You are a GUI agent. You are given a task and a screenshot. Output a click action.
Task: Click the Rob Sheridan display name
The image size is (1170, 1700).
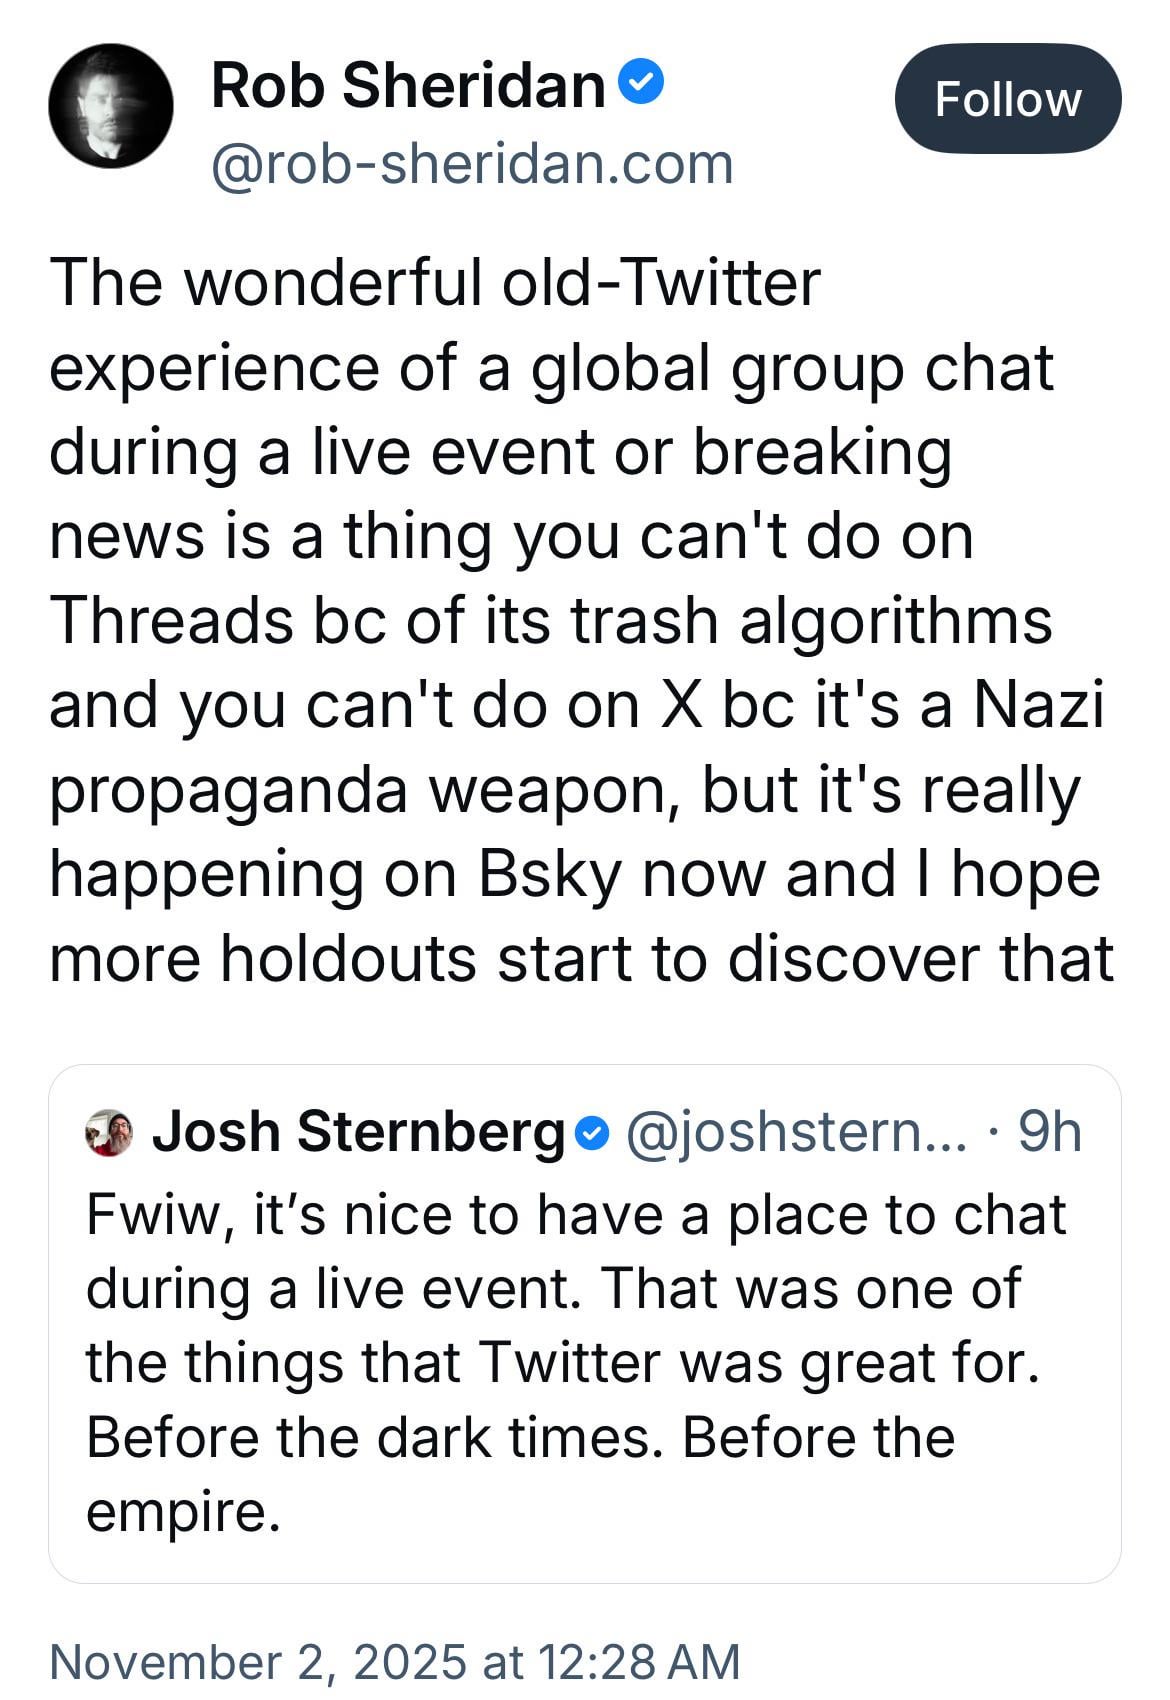pyautogui.click(x=408, y=86)
